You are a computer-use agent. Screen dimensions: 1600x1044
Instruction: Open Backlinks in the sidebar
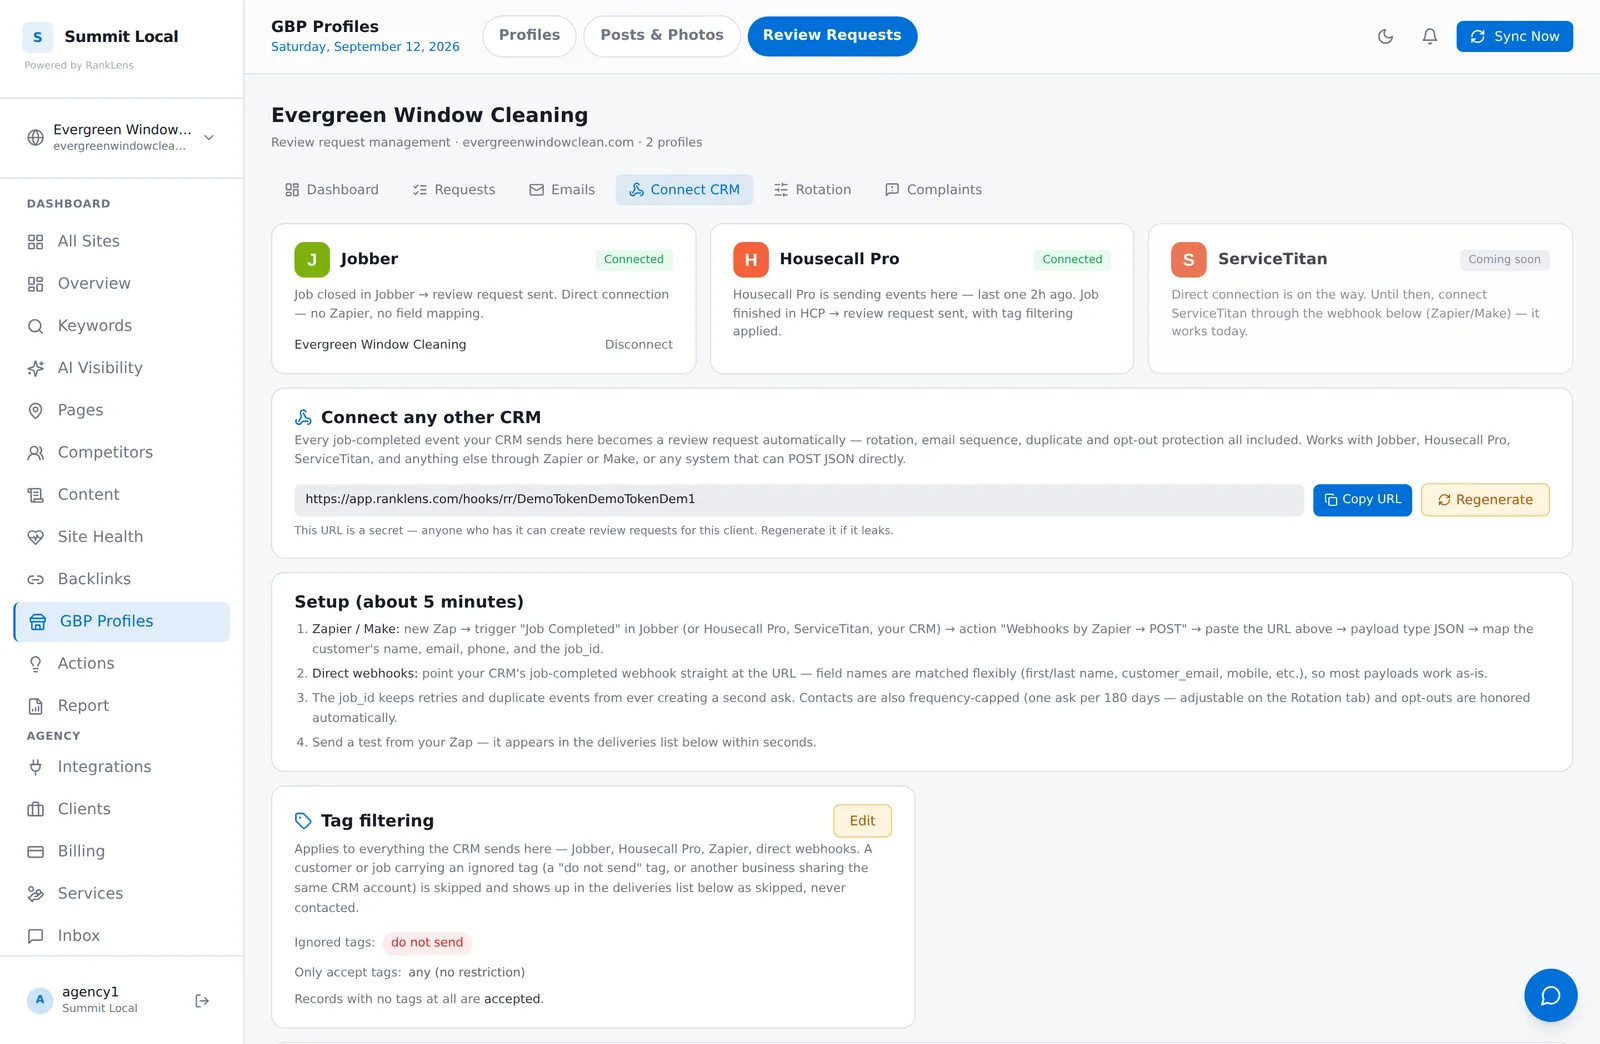pos(121,579)
